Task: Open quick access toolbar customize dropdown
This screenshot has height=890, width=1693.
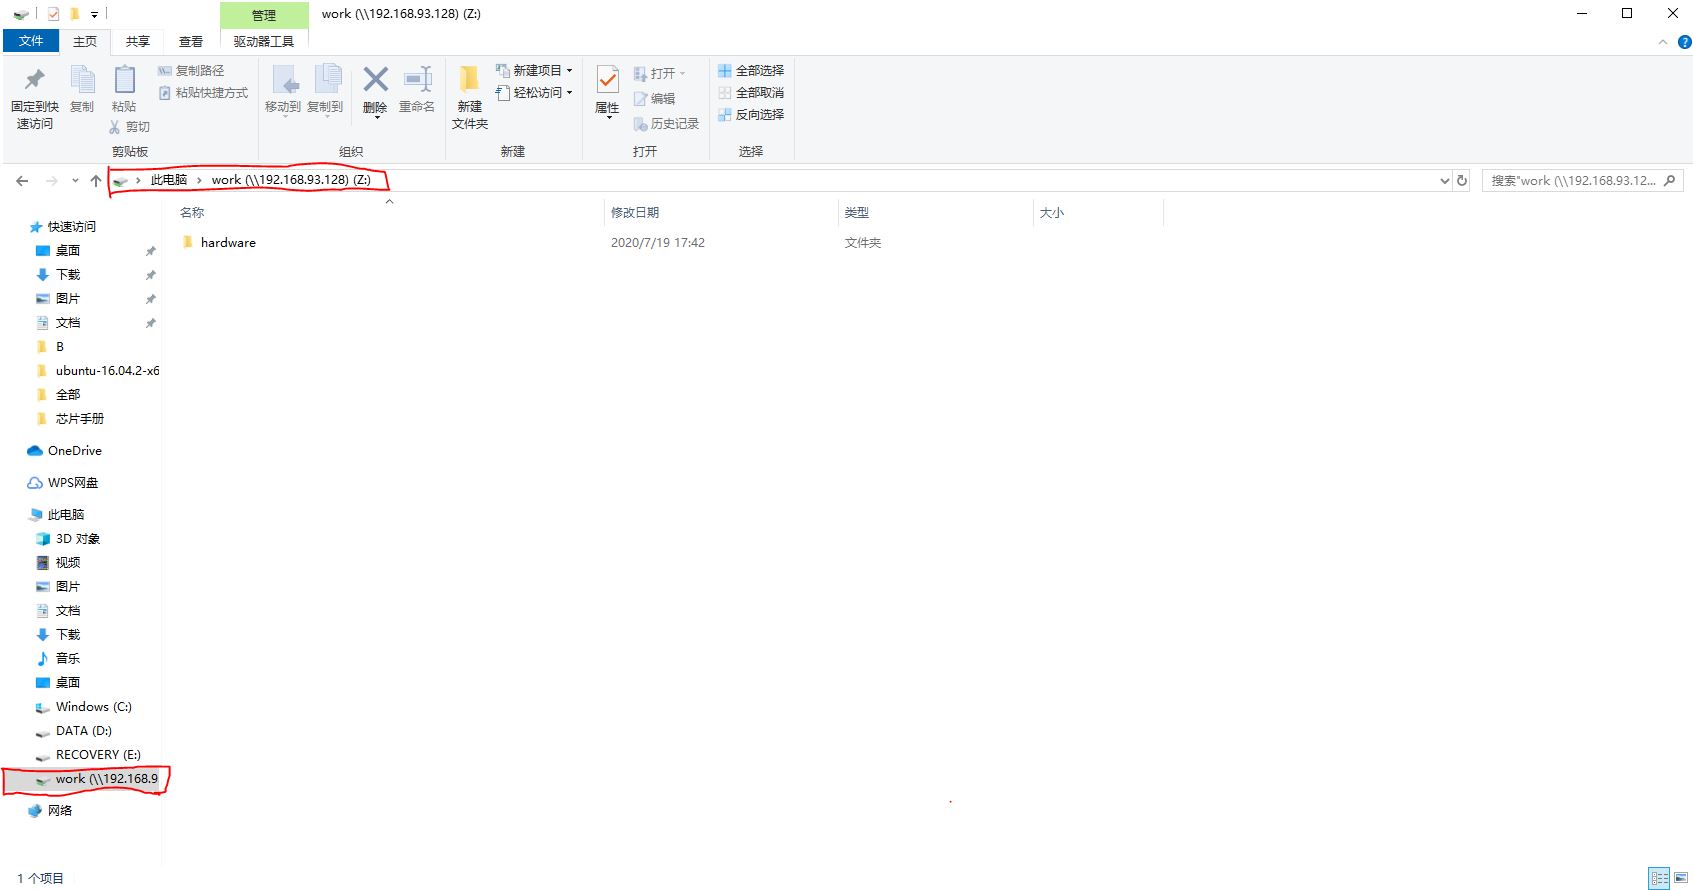Action: [x=95, y=14]
